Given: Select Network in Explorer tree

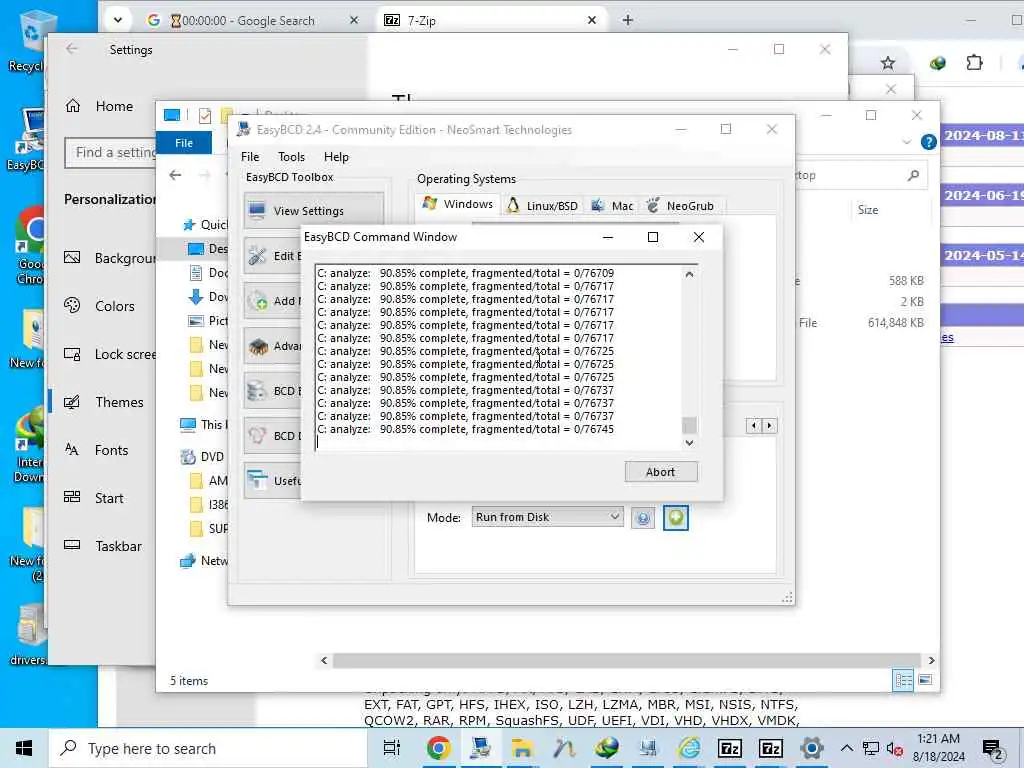Looking at the screenshot, I should (204, 560).
